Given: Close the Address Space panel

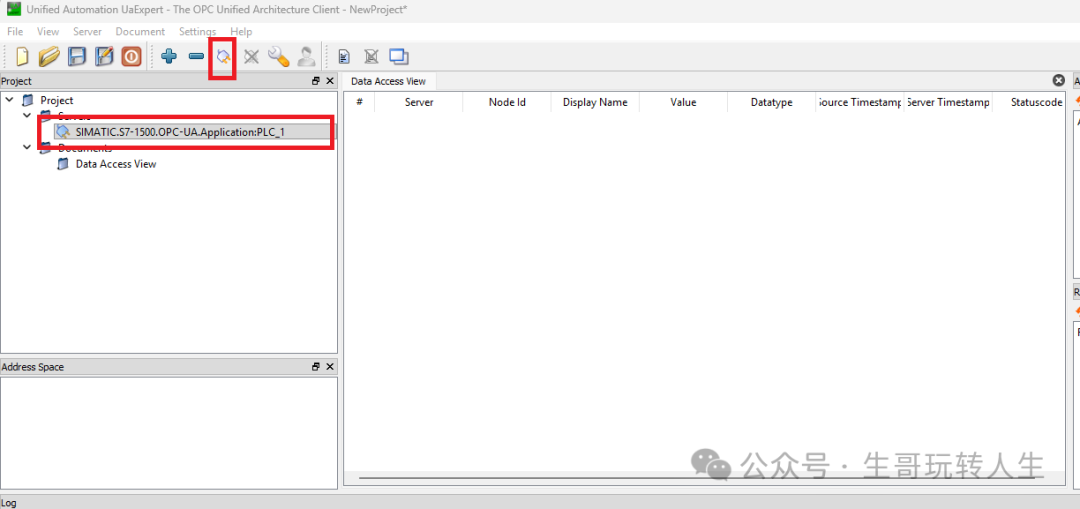Looking at the screenshot, I should point(330,367).
